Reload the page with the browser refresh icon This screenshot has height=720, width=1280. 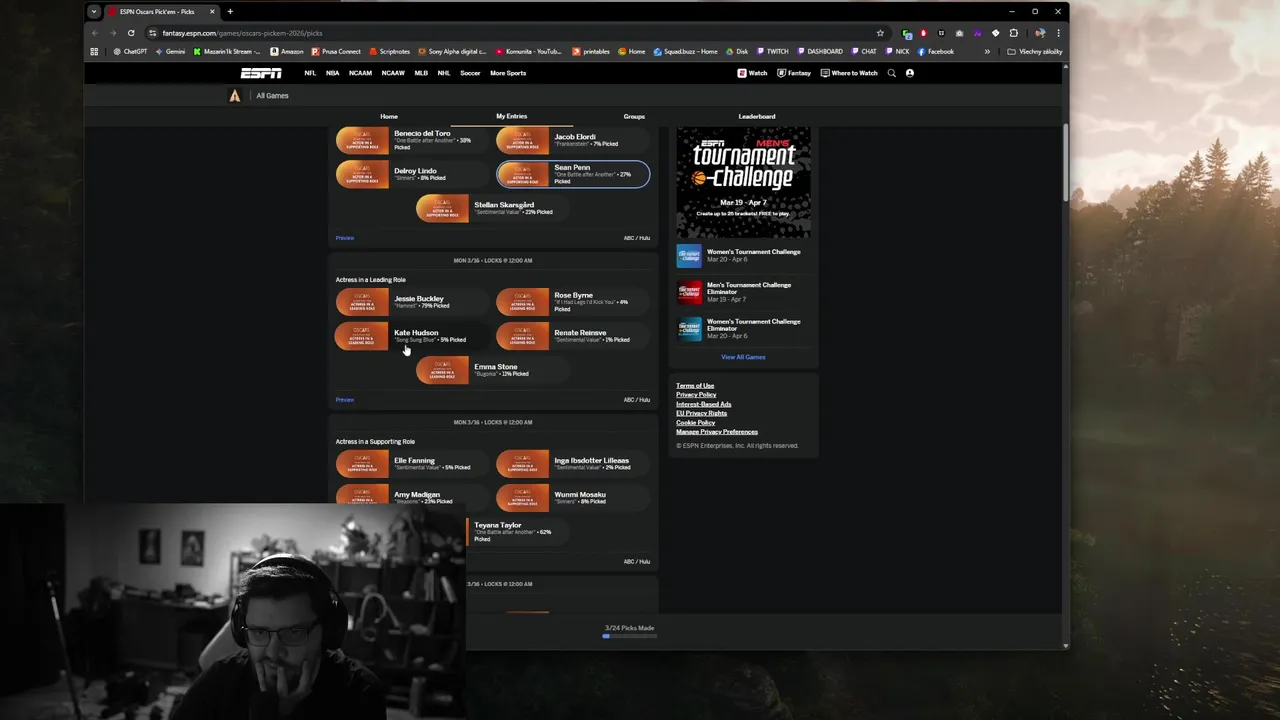131,33
